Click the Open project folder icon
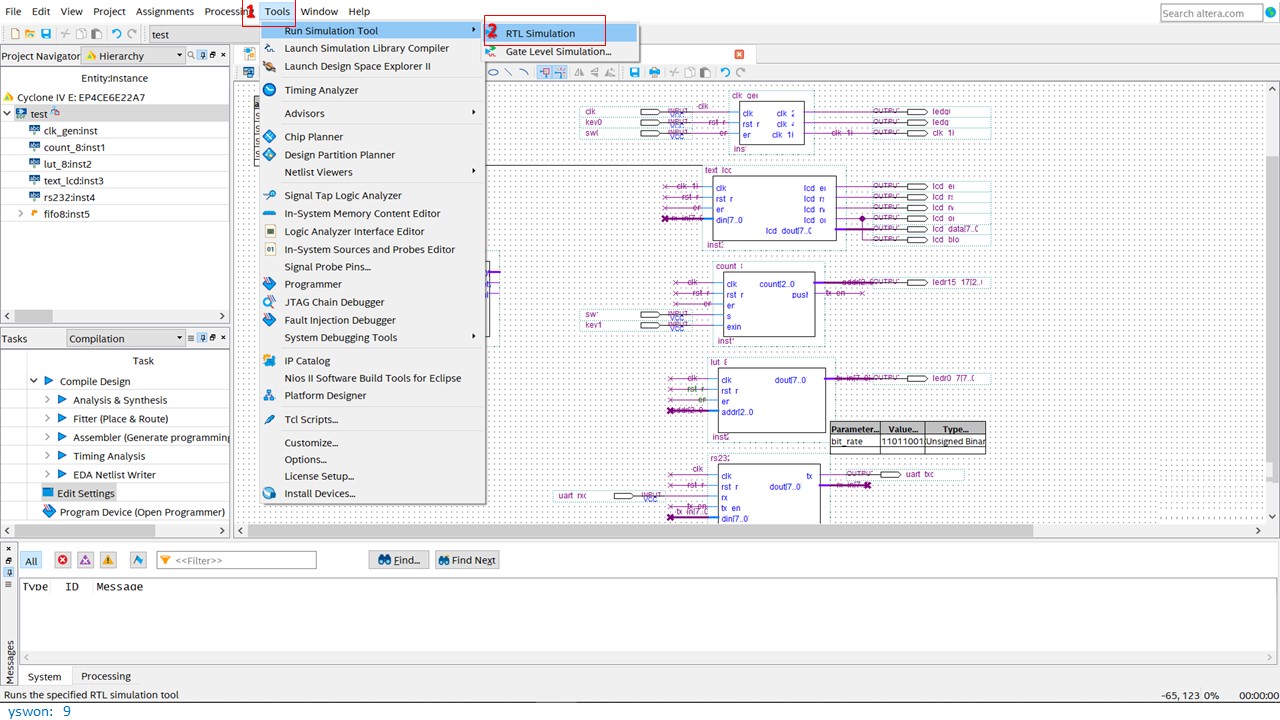Image resolution: width=1280 pixels, height=720 pixels. (x=30, y=34)
